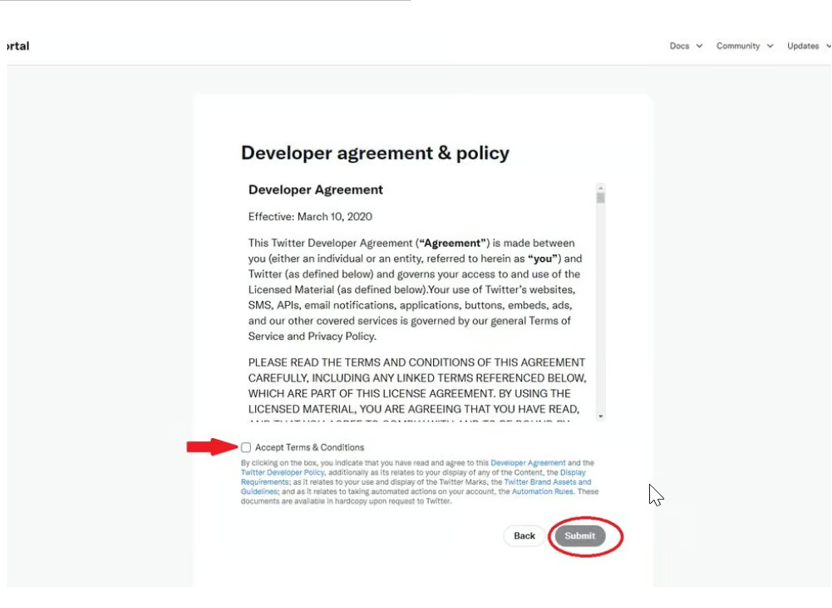
Task: Click the 'Developer agreement & policy' title
Action: (x=375, y=153)
